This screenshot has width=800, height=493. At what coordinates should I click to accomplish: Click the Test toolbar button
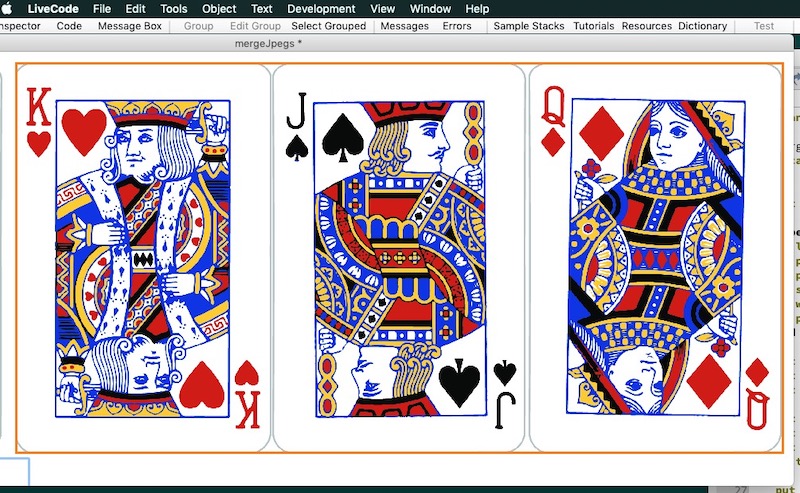click(x=764, y=26)
